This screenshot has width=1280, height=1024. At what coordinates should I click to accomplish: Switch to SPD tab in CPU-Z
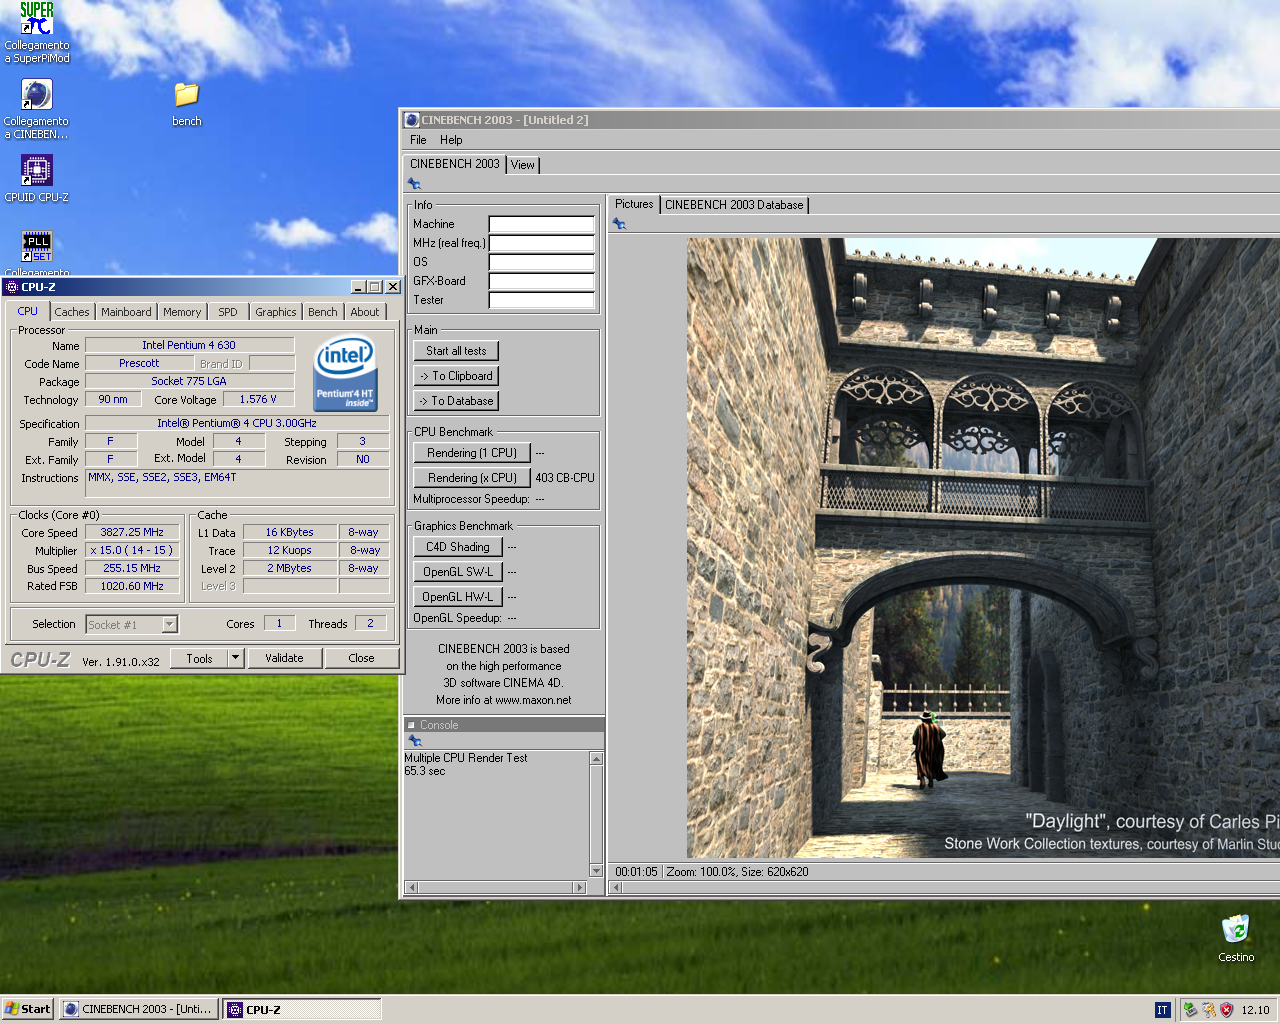[x=228, y=312]
